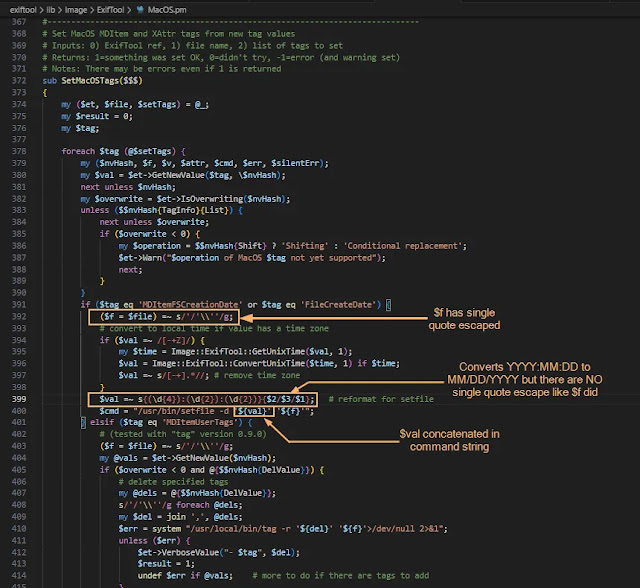Click the highlighted closing bracket on line 401
Screen dimensions: 640x588
83,422
